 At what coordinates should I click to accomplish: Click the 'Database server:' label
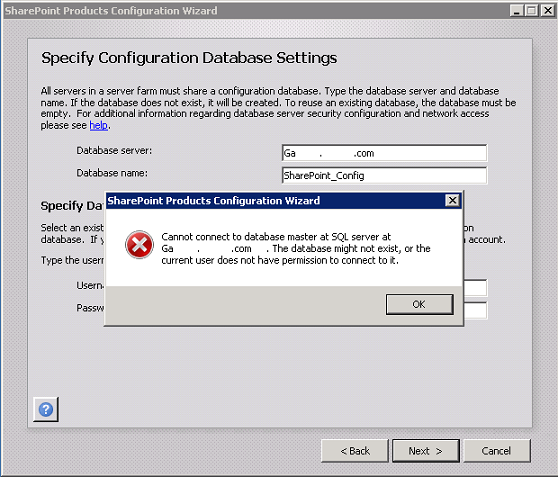pyautogui.click(x=114, y=151)
